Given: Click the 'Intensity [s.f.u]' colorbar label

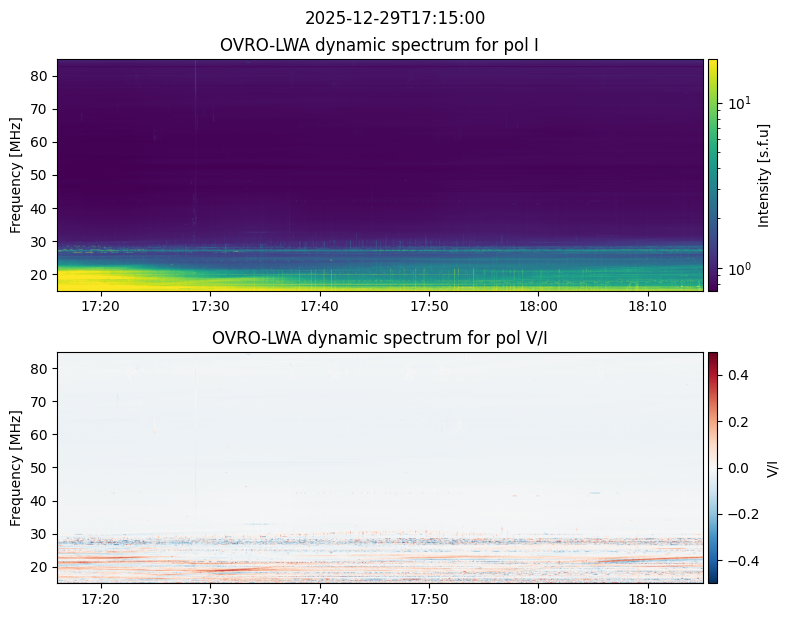Looking at the screenshot, I should [x=765, y=175].
